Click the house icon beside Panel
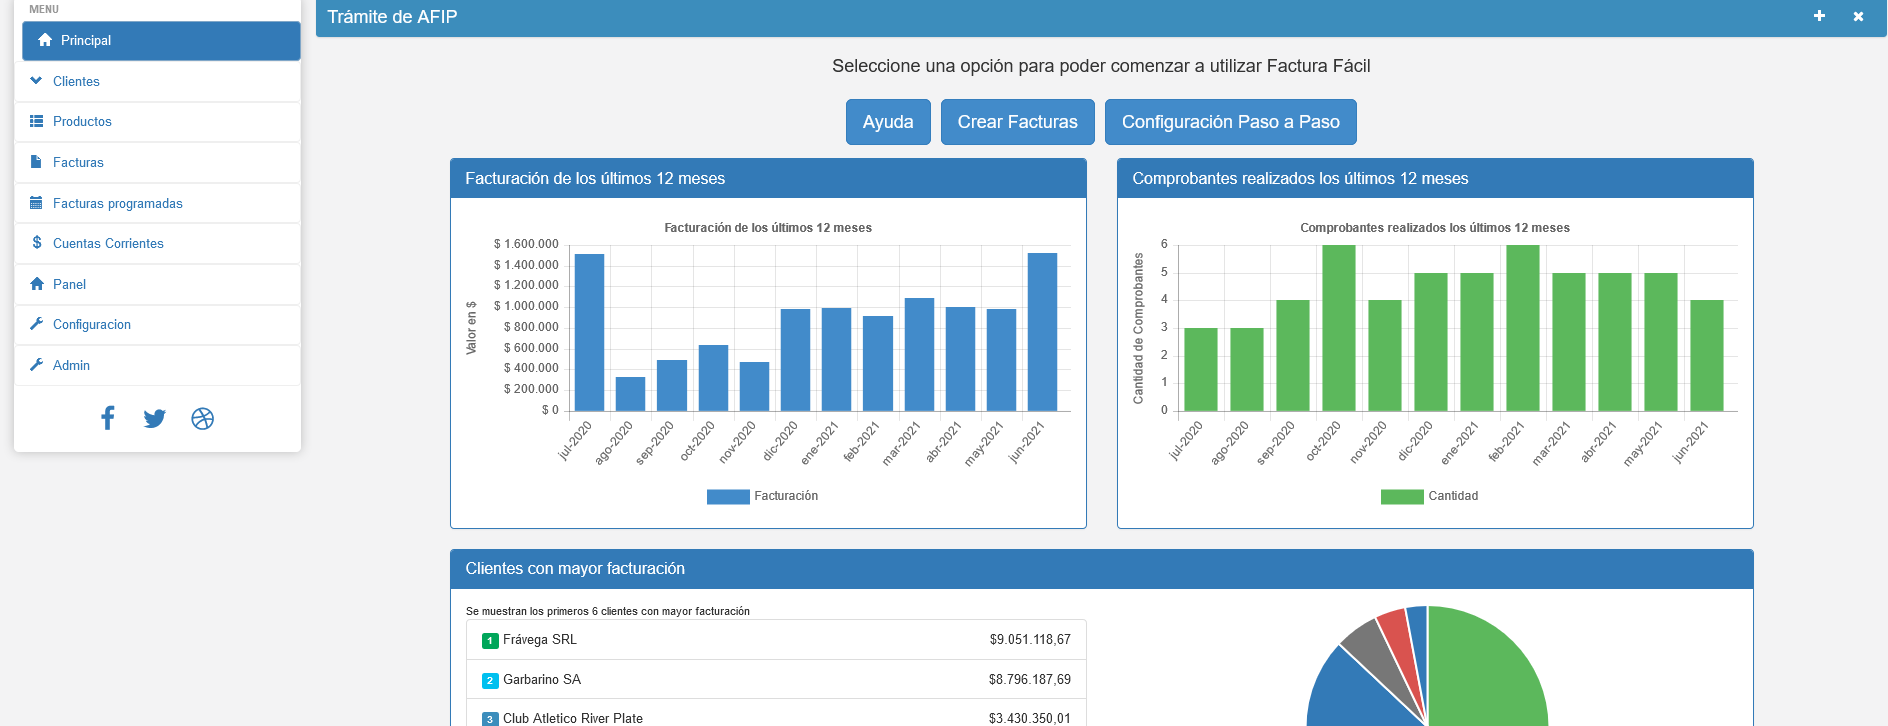 pos(37,284)
